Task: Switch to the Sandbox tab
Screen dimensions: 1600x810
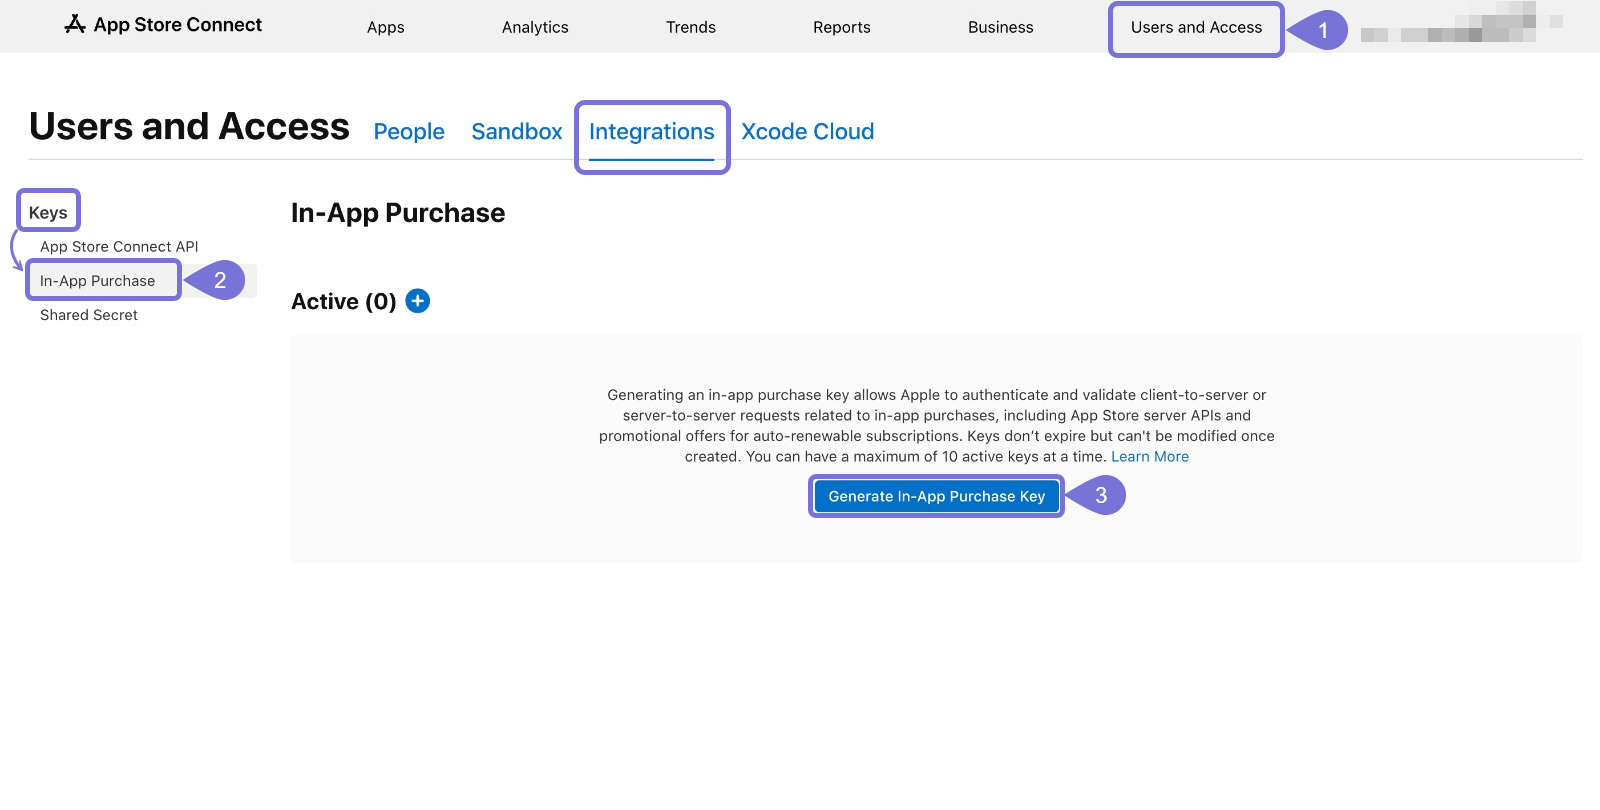Action: point(517,132)
